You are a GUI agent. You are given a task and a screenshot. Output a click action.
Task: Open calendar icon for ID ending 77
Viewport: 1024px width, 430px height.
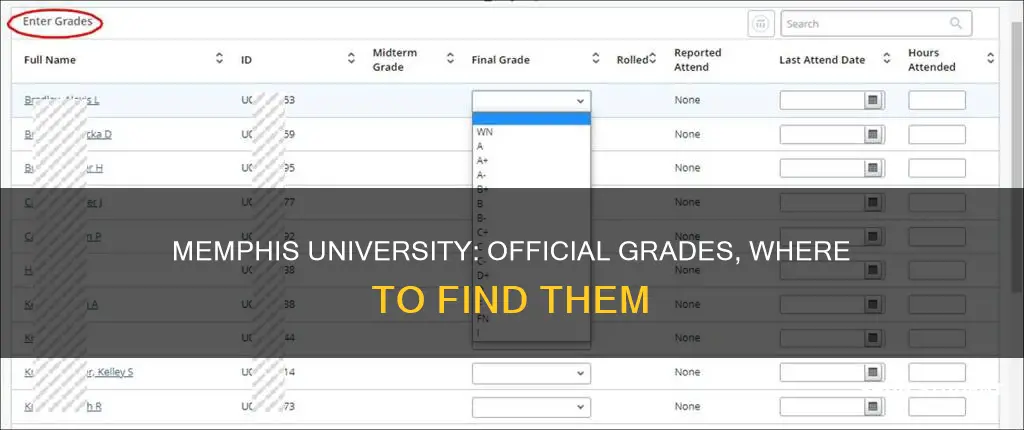click(872, 203)
